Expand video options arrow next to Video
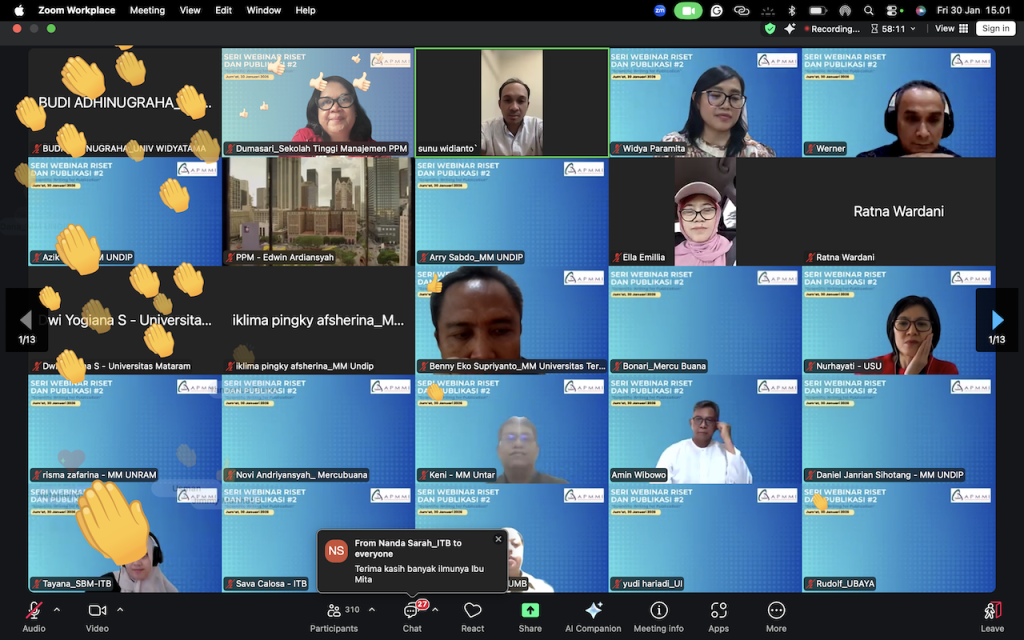The image size is (1024, 640). click(x=120, y=610)
